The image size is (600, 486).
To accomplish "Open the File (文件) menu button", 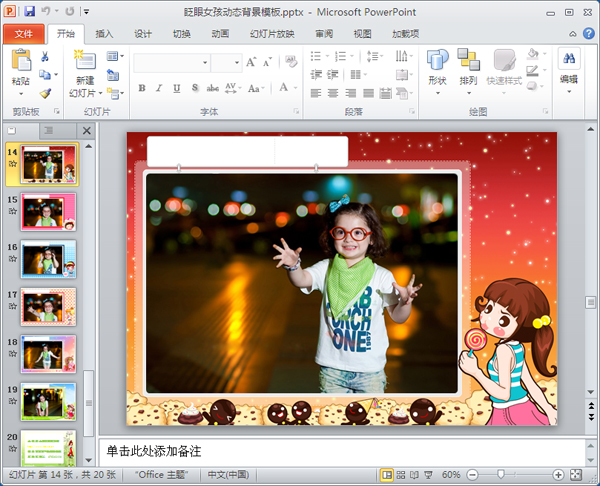I will 24,34.
